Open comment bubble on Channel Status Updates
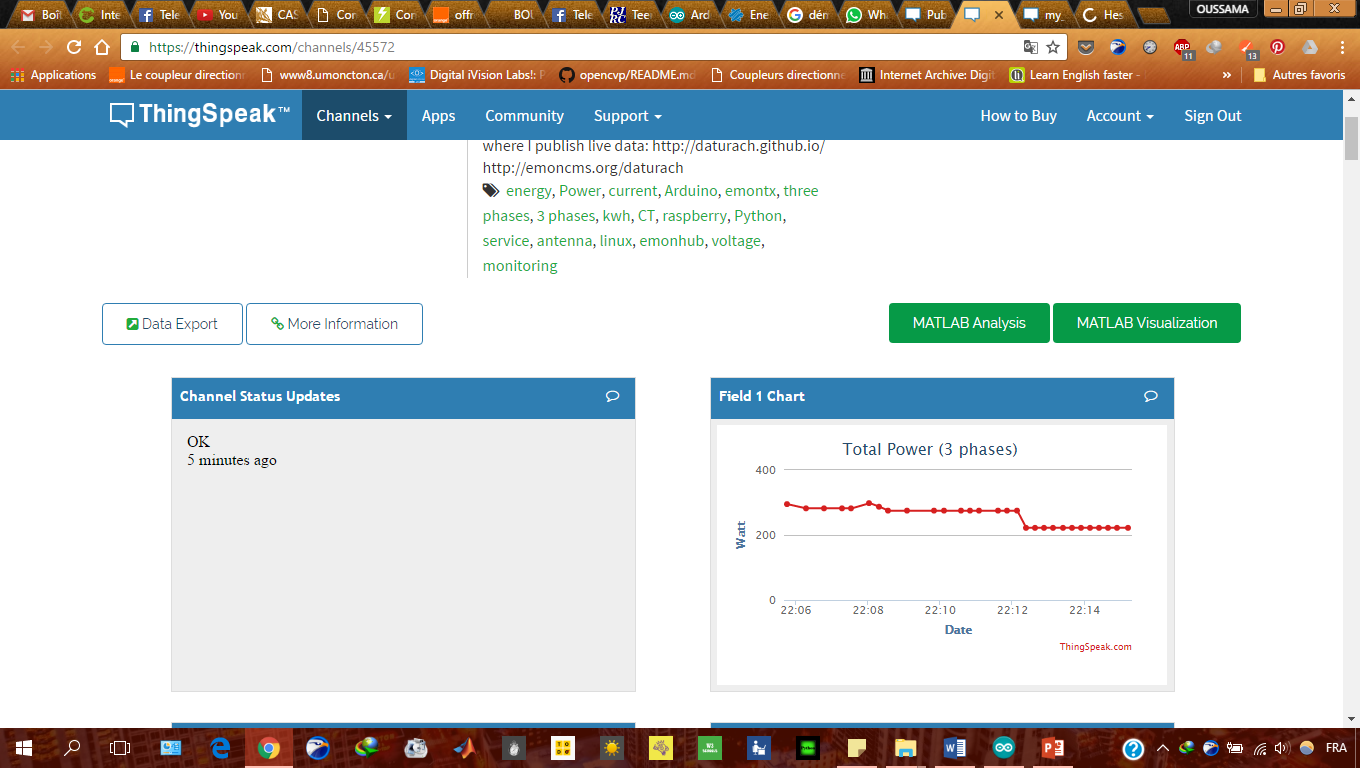 [612, 397]
